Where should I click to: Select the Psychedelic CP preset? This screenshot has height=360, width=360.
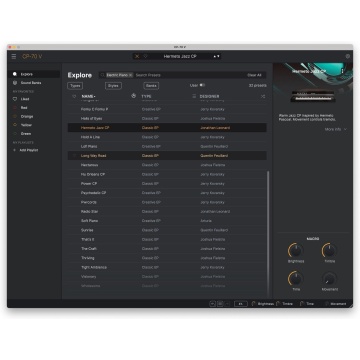click(167, 193)
